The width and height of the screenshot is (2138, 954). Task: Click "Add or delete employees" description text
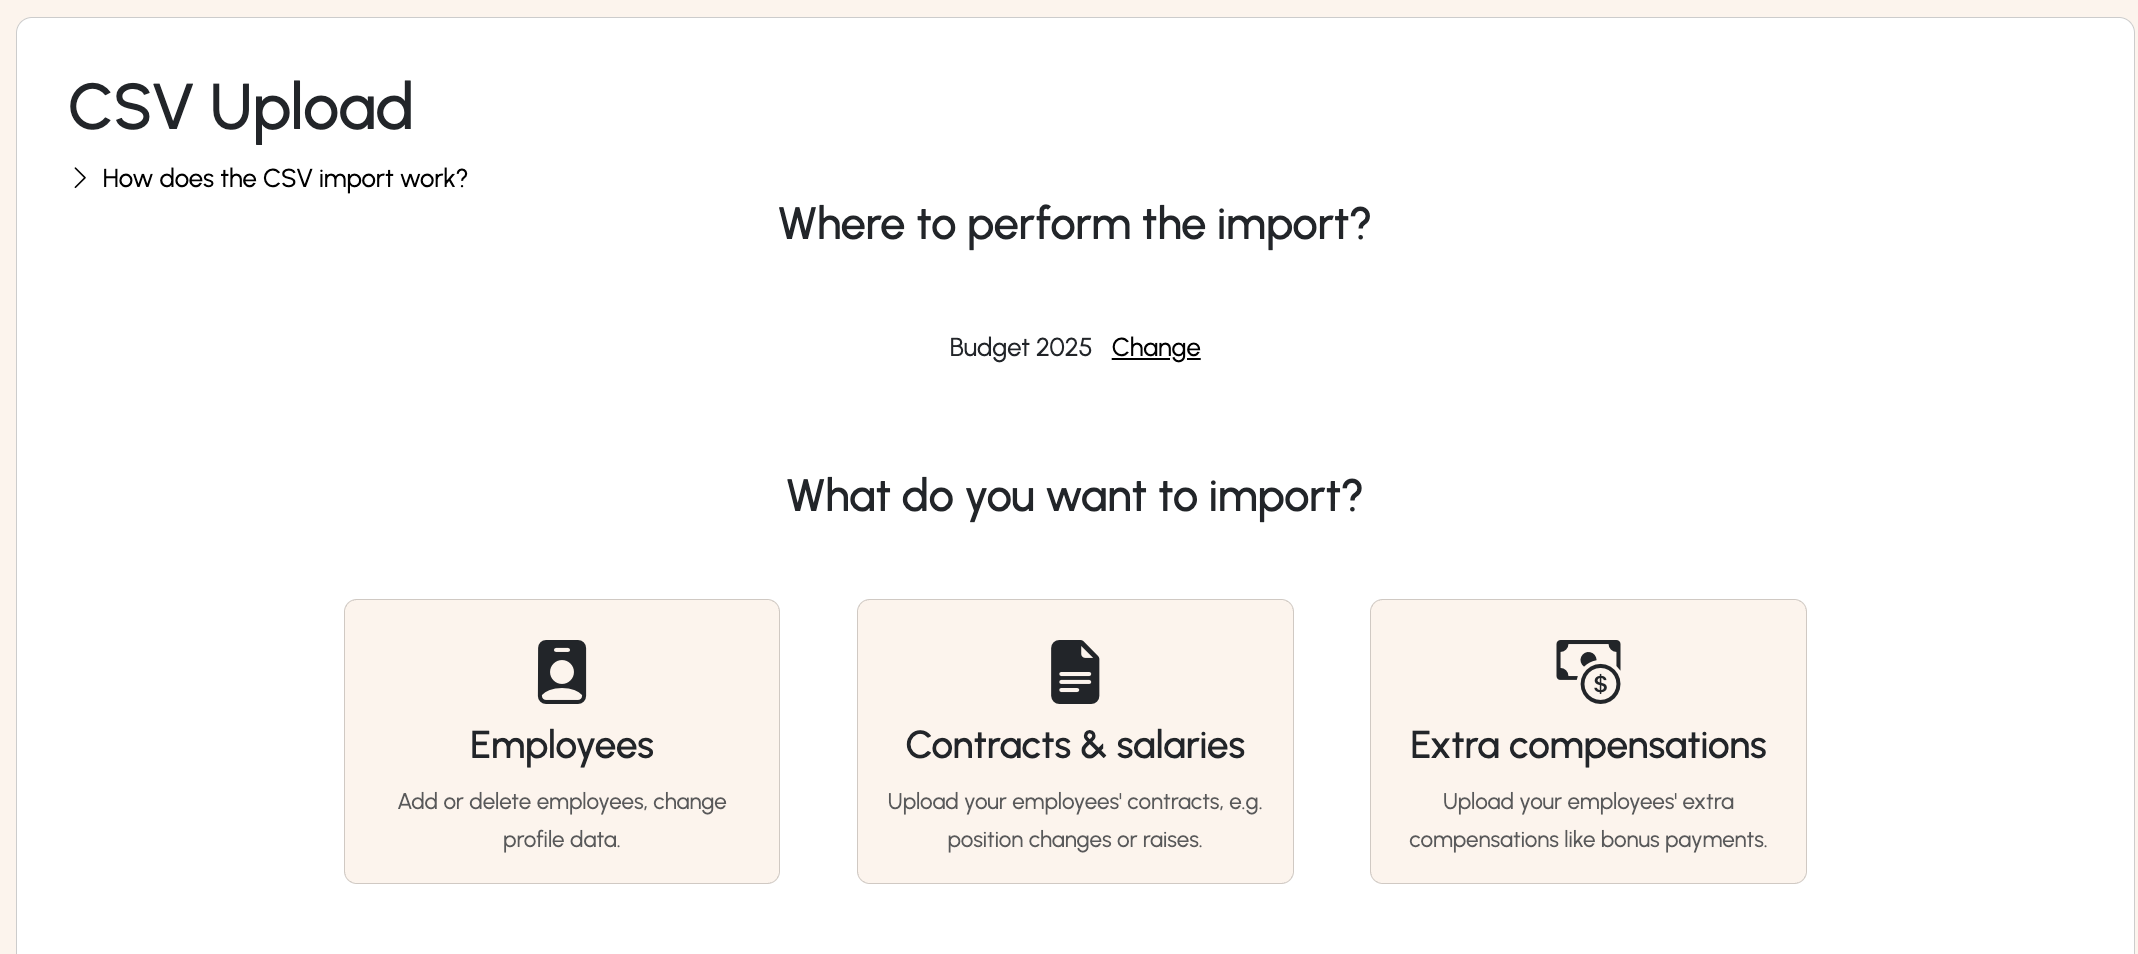(x=562, y=820)
